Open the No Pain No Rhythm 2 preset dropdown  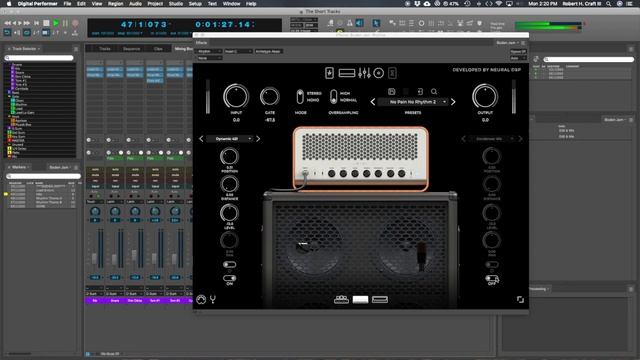(x=413, y=102)
